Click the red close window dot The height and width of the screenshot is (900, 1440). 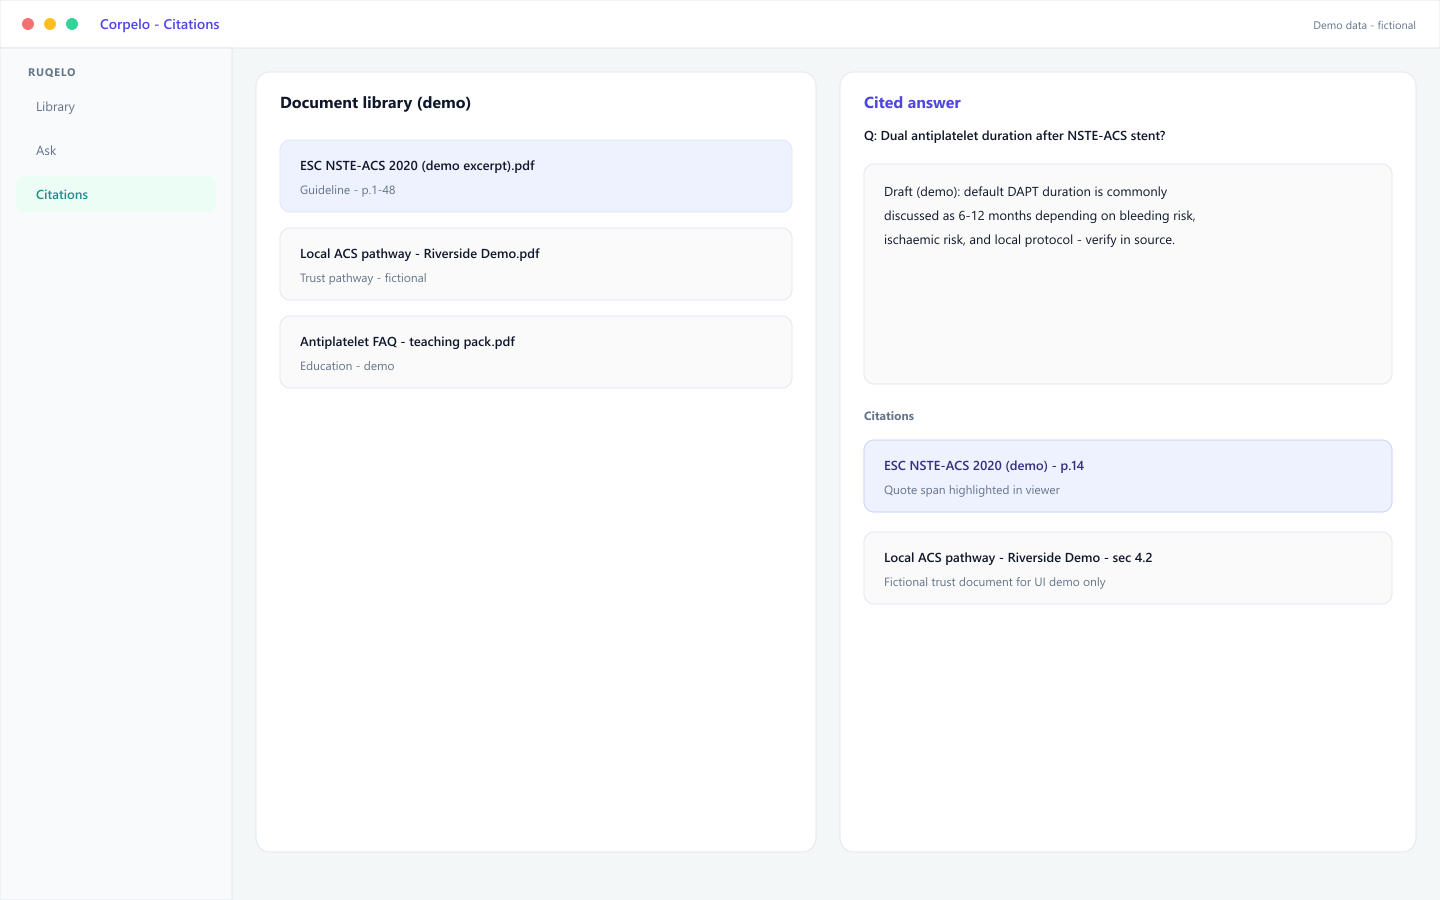(x=28, y=24)
